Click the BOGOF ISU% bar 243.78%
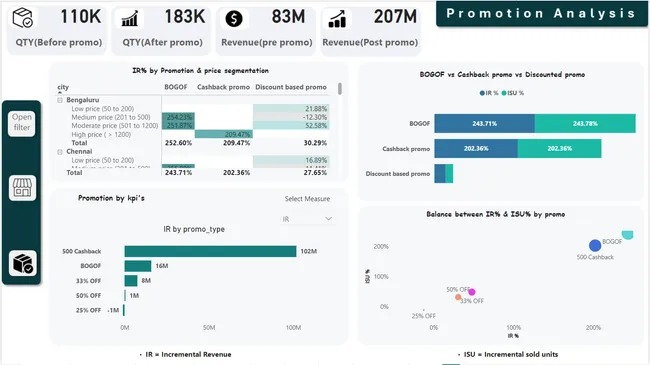650x365 pixels. pos(585,124)
